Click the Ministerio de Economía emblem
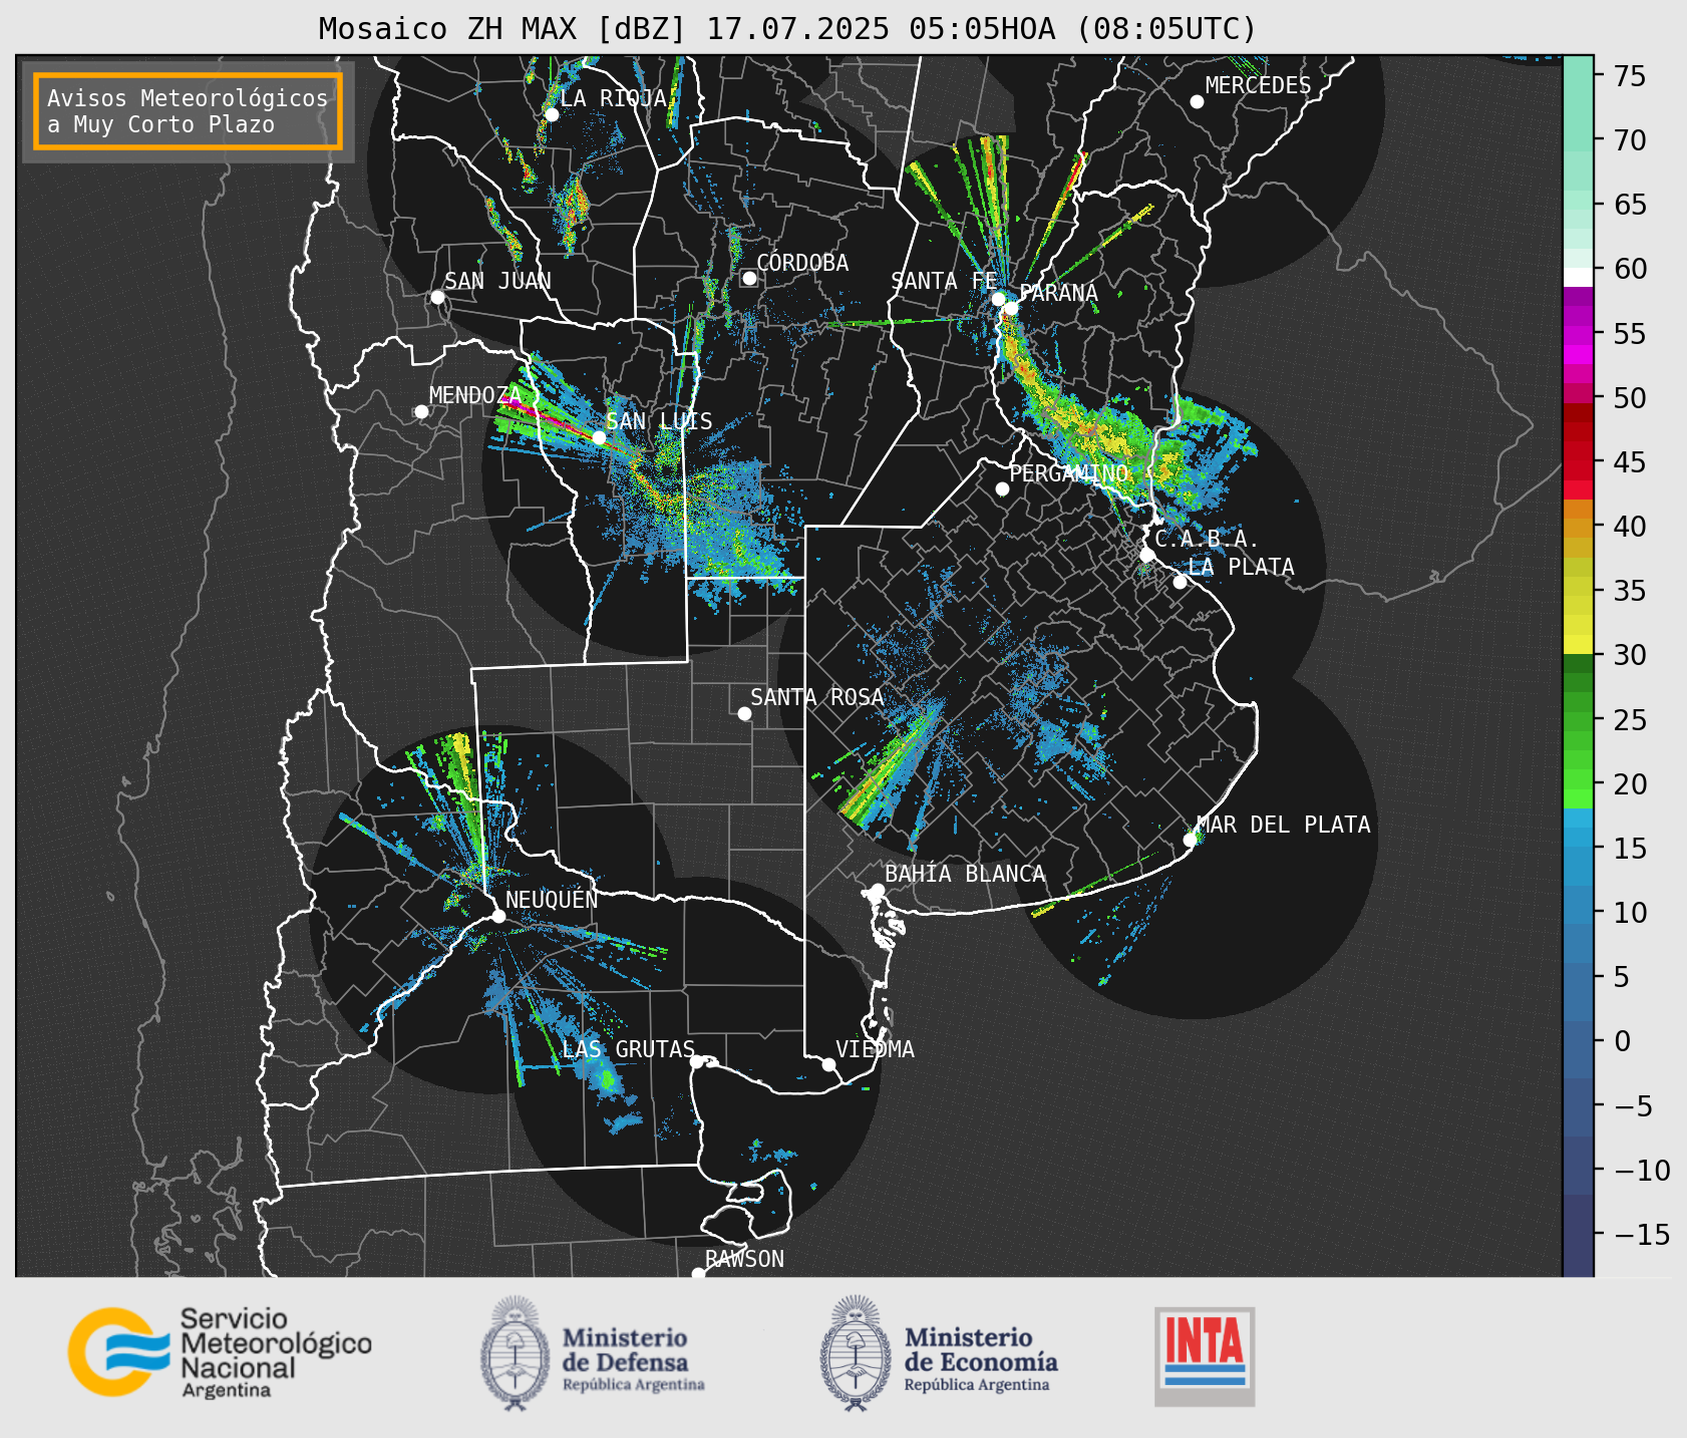Image resolution: width=1687 pixels, height=1438 pixels. pyautogui.click(x=855, y=1353)
